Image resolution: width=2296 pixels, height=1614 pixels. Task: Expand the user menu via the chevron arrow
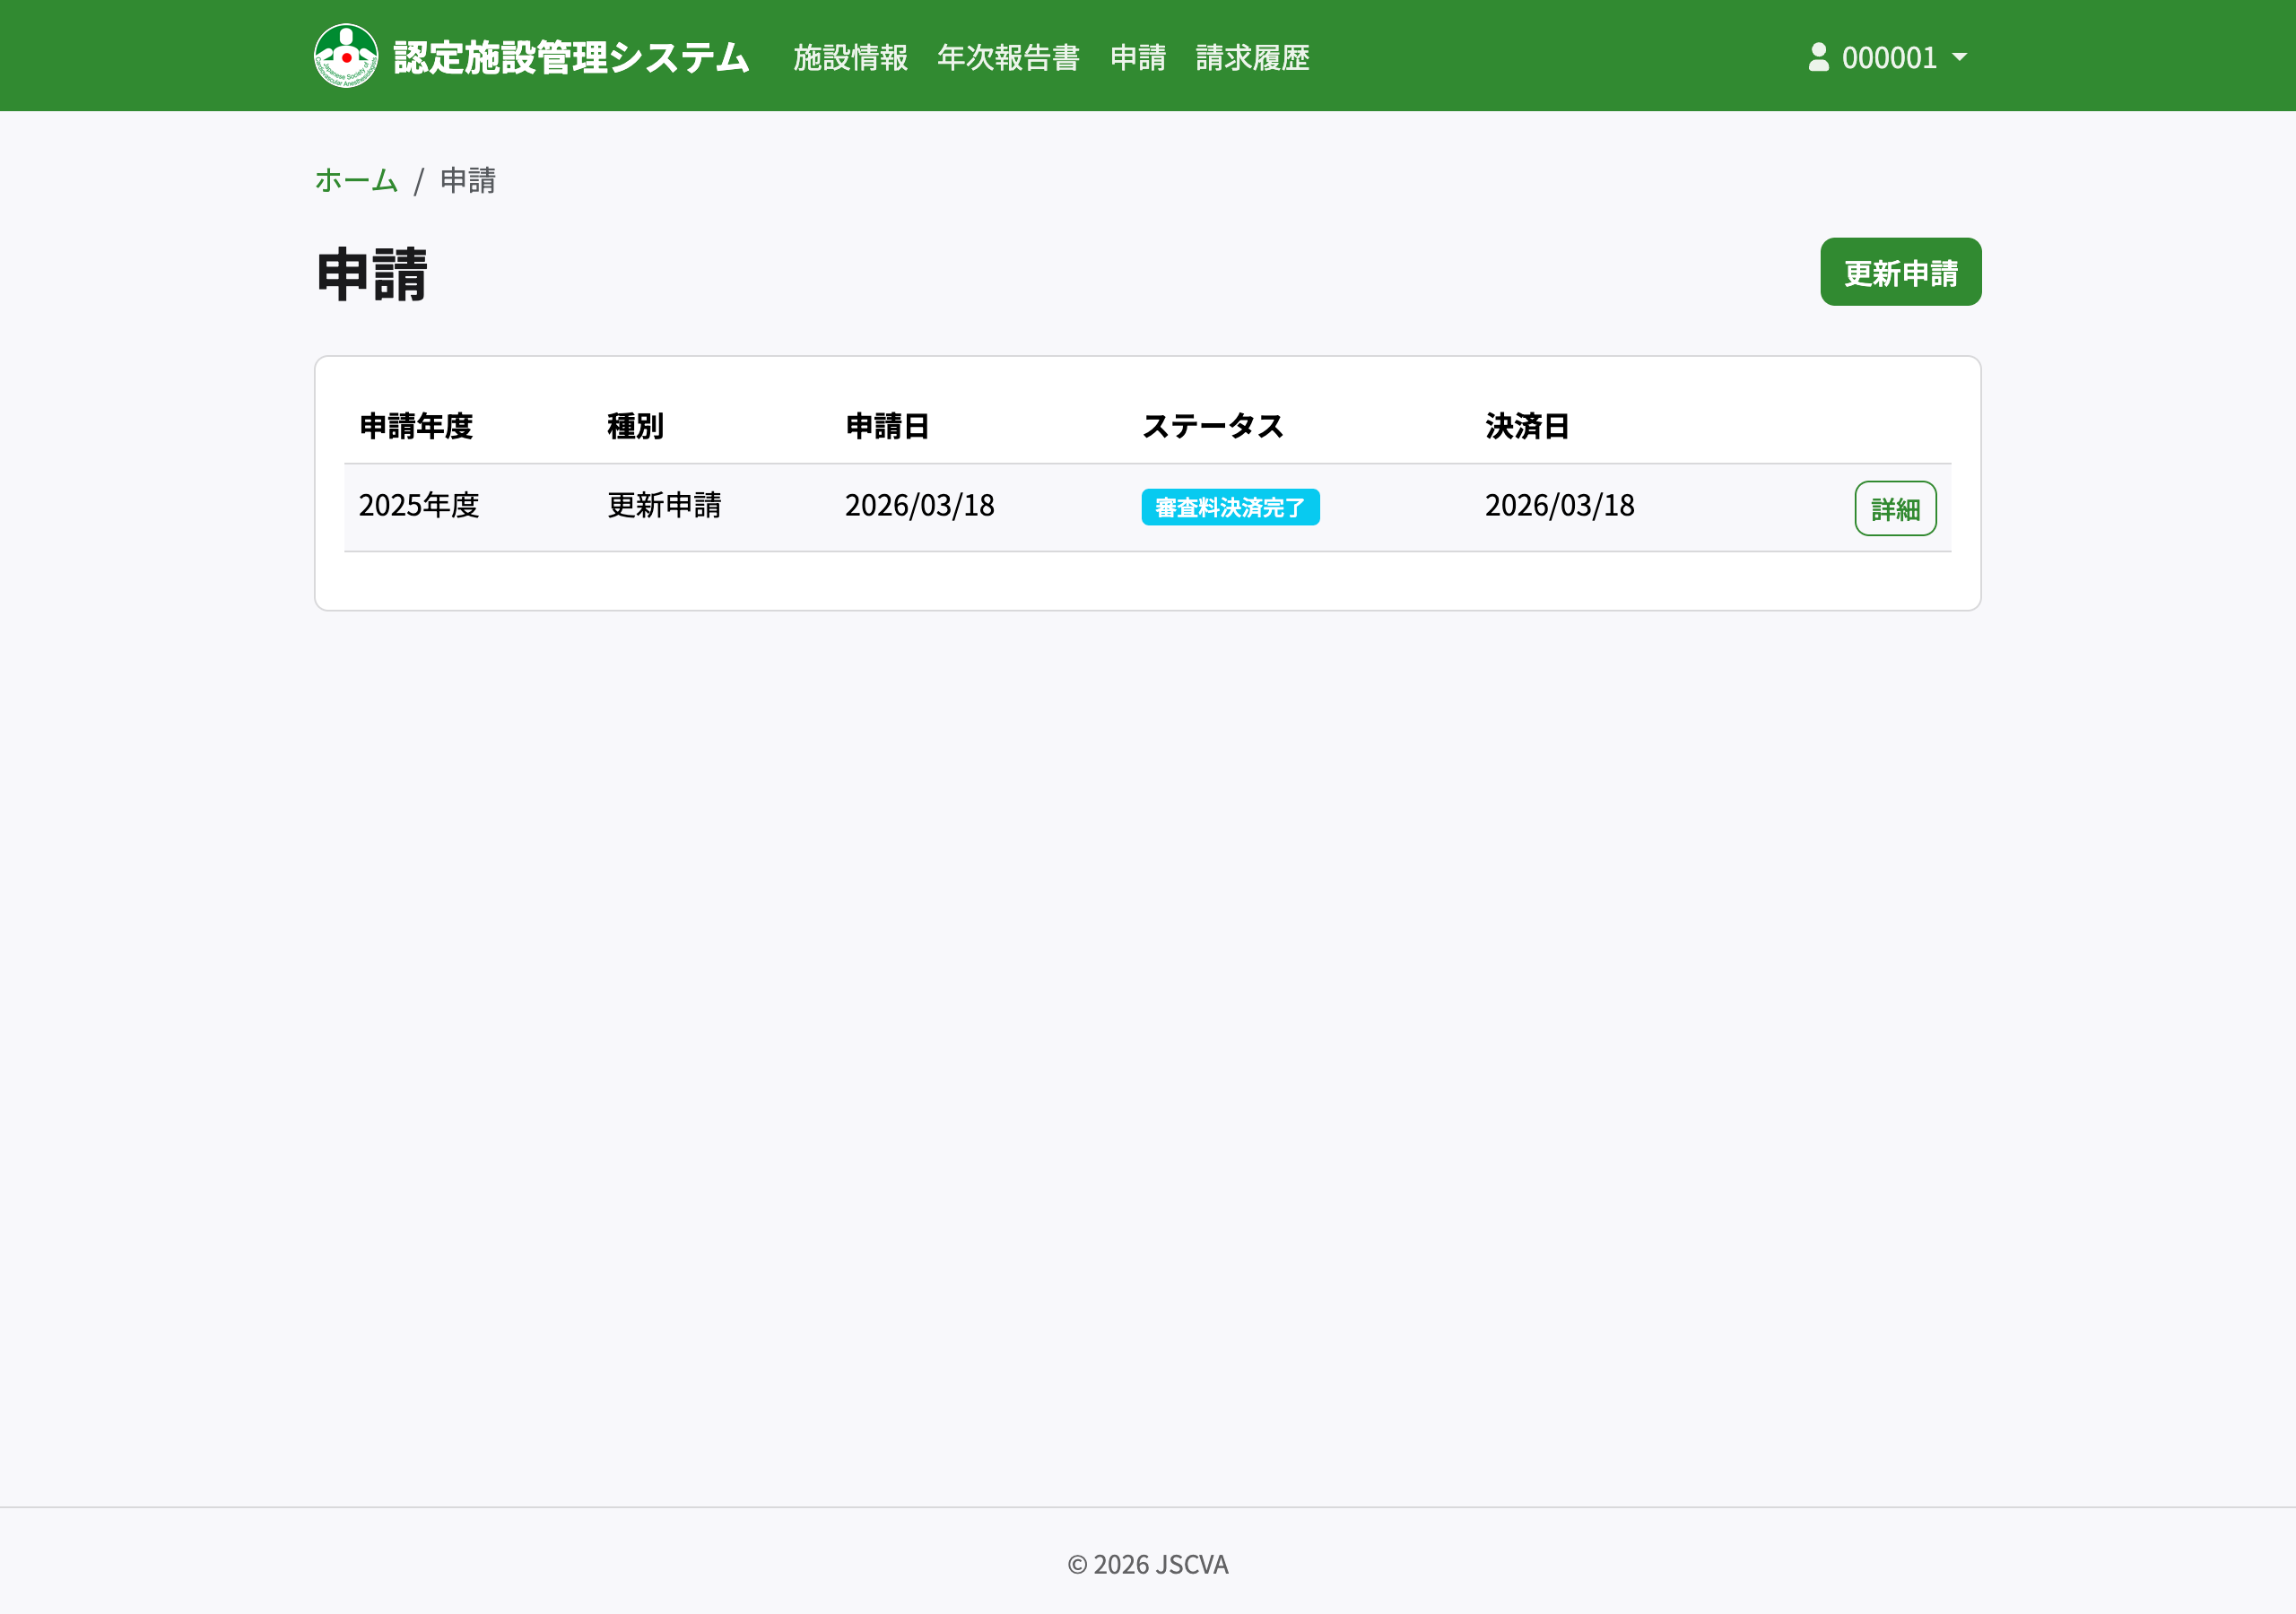[x=1960, y=59]
